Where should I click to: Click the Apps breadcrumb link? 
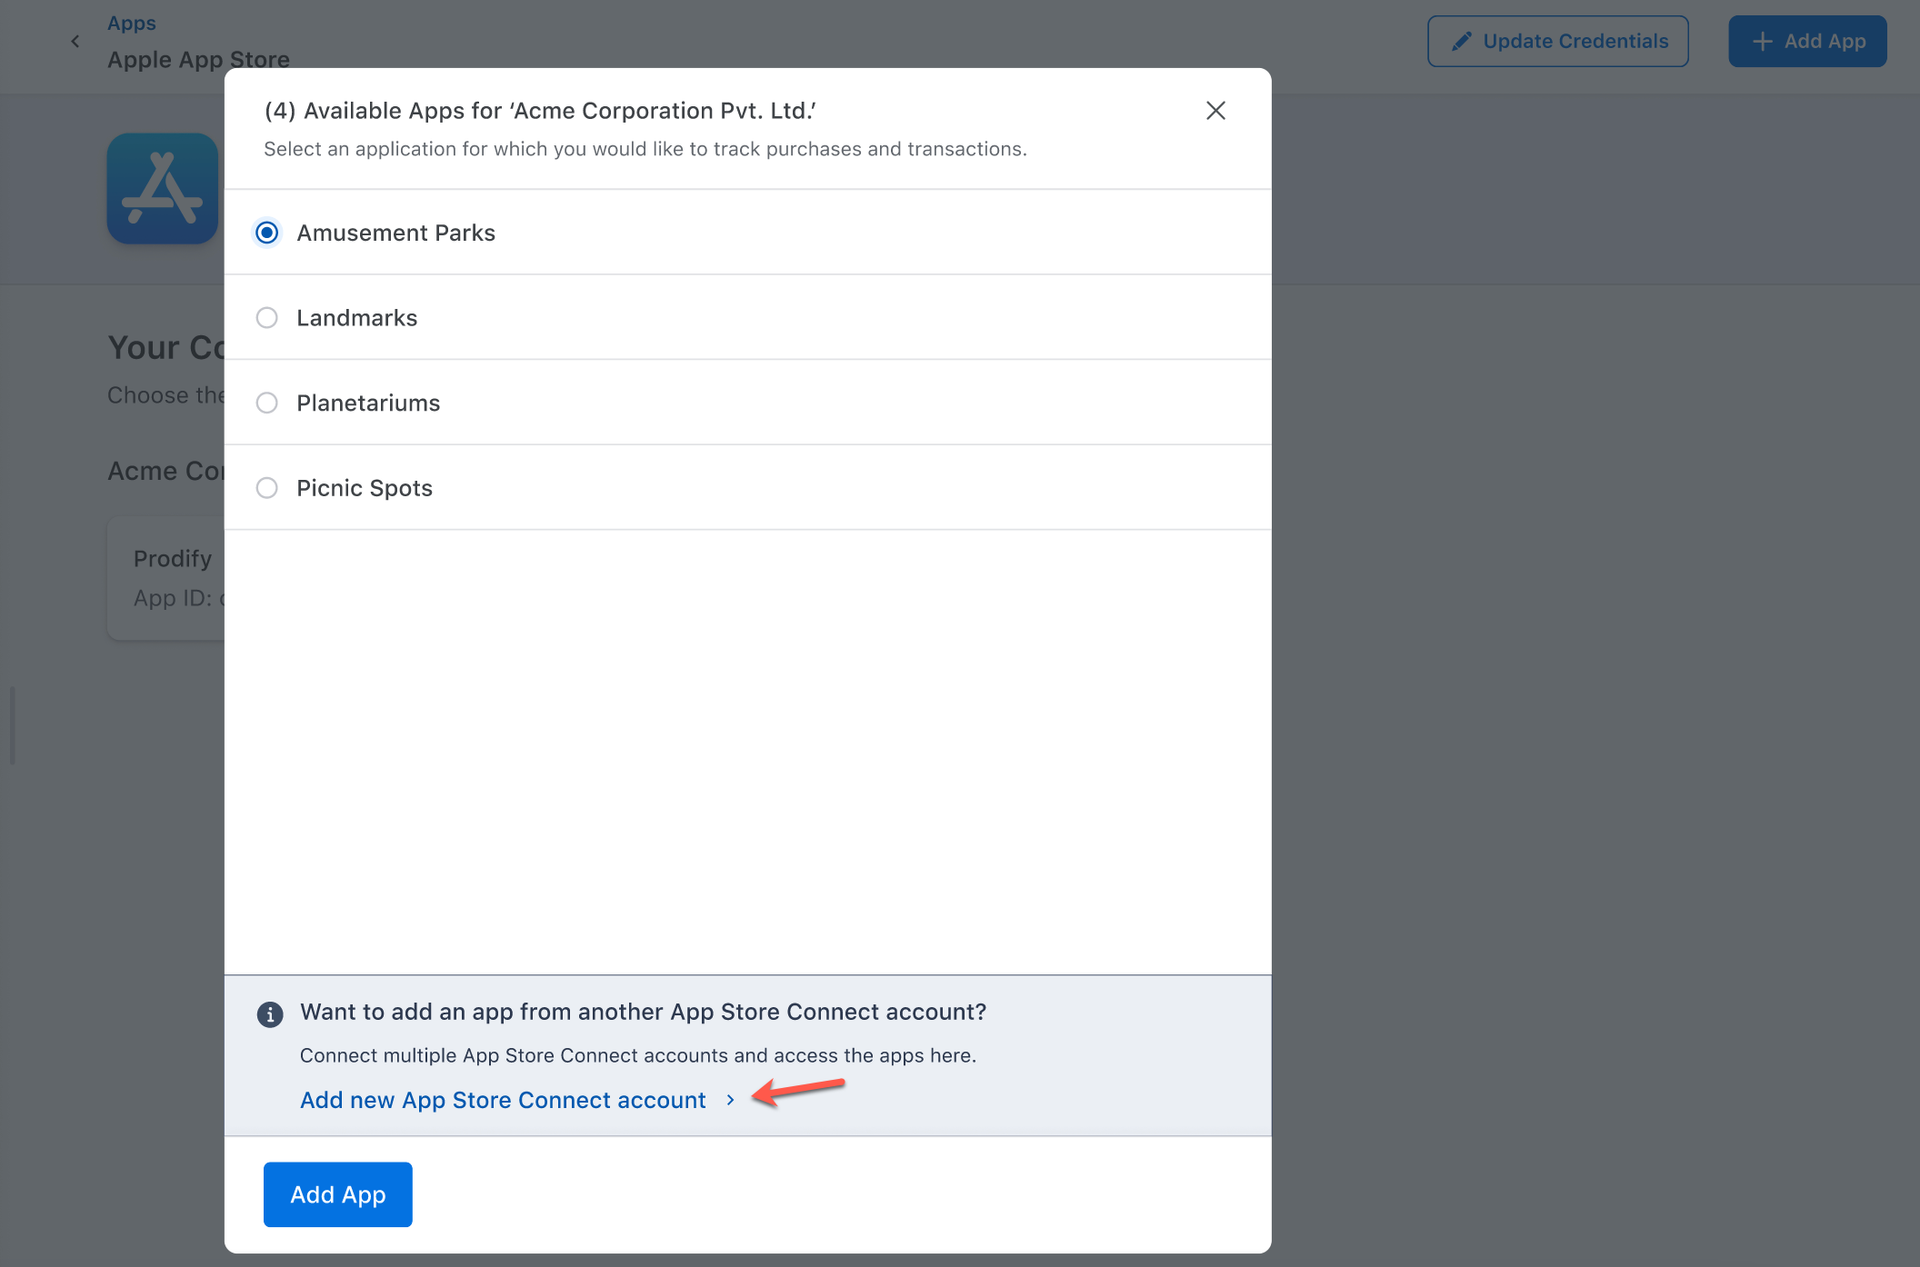click(x=131, y=23)
